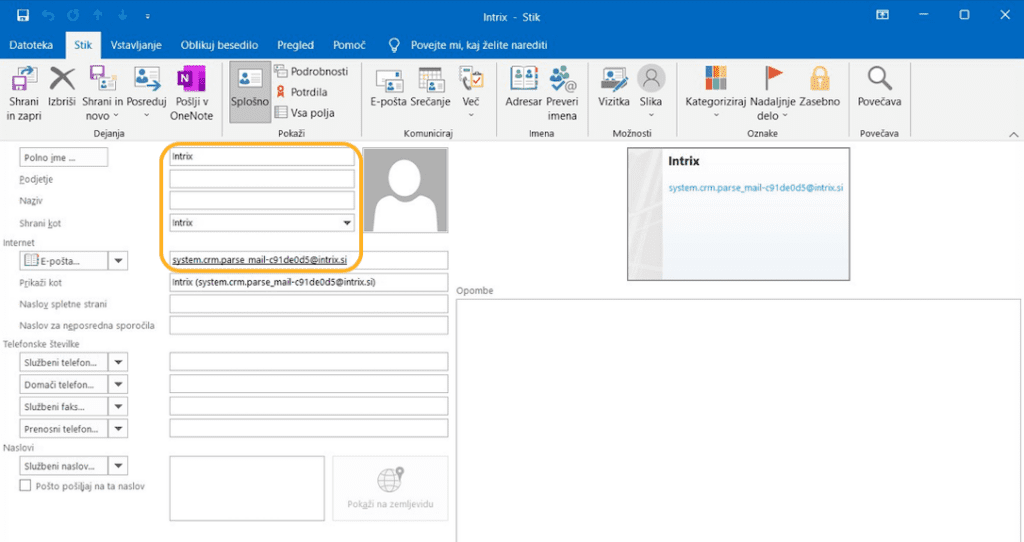Click the Službeni faks button

click(63, 407)
